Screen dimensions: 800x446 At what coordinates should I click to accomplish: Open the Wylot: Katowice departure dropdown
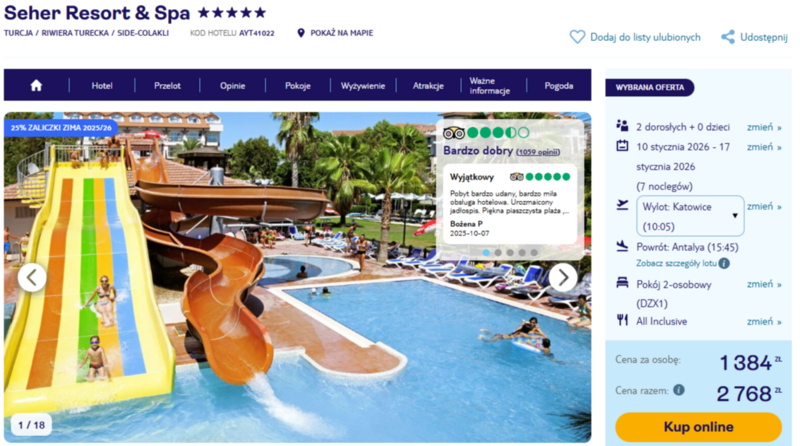click(x=690, y=216)
